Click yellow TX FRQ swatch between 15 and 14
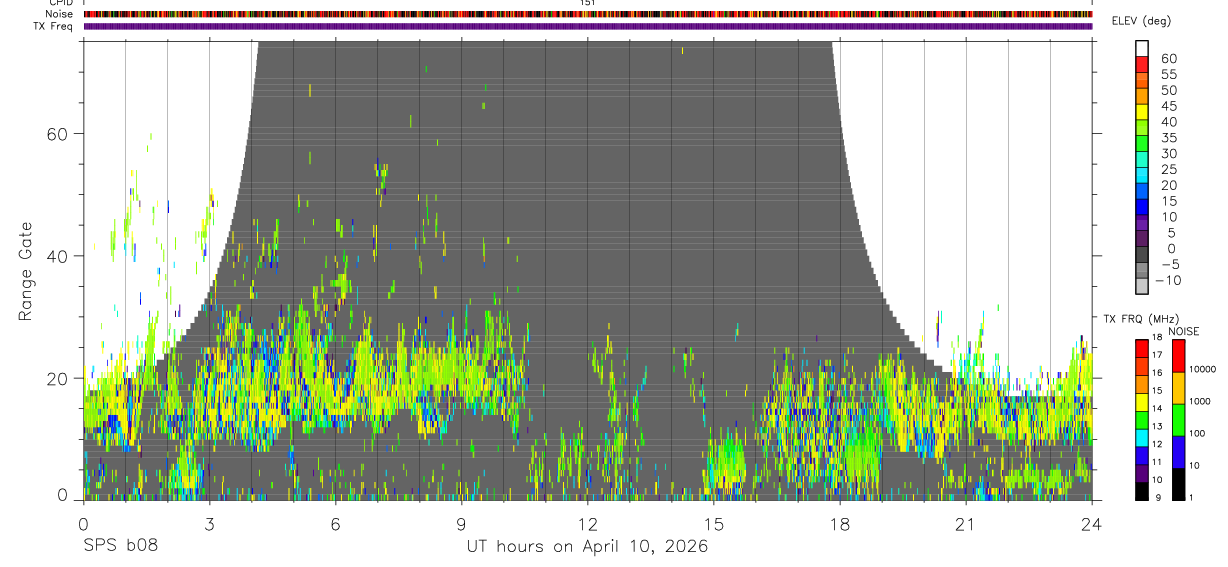Image resolution: width=1228 pixels, height=567 pixels. click(x=1142, y=401)
